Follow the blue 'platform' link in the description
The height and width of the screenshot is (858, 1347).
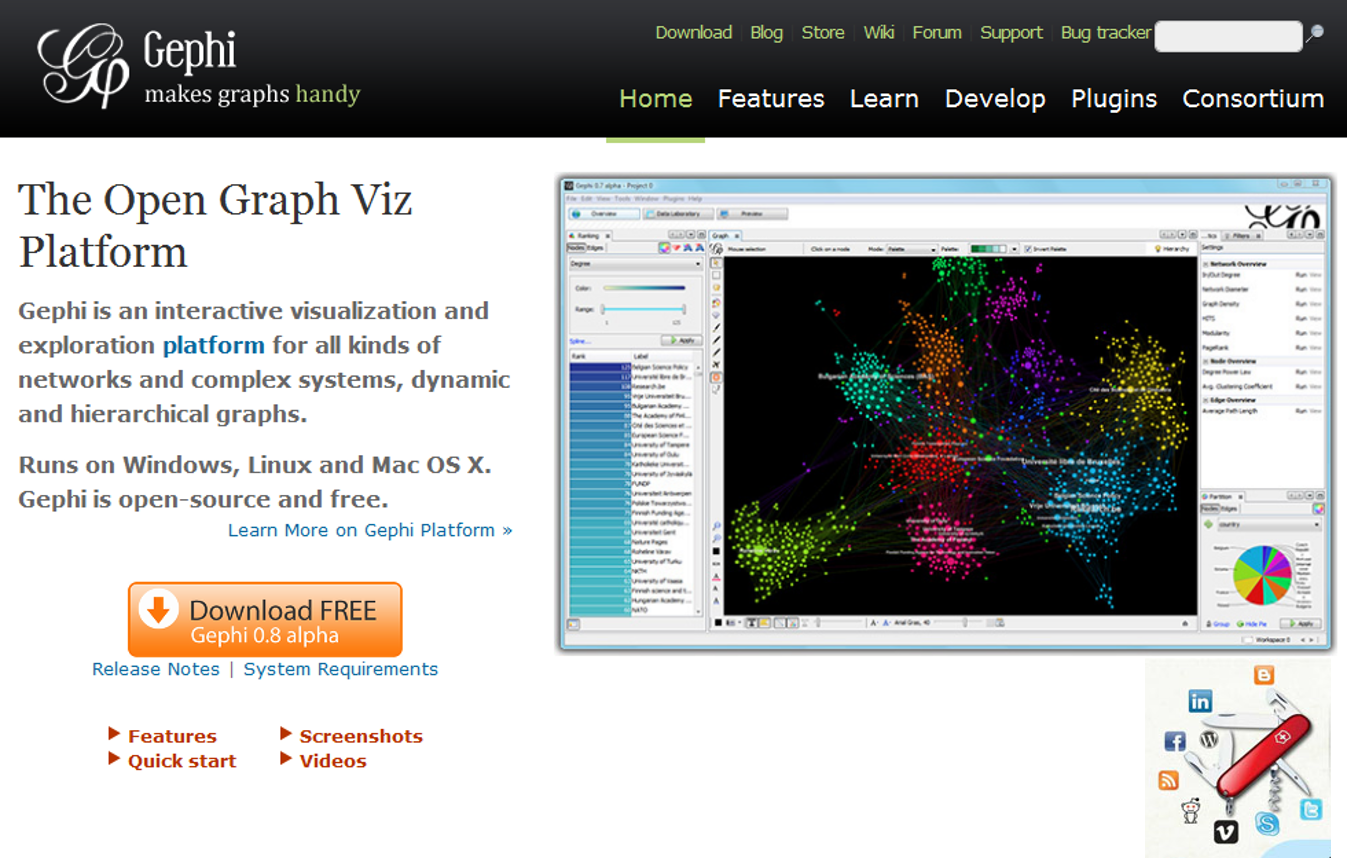214,346
